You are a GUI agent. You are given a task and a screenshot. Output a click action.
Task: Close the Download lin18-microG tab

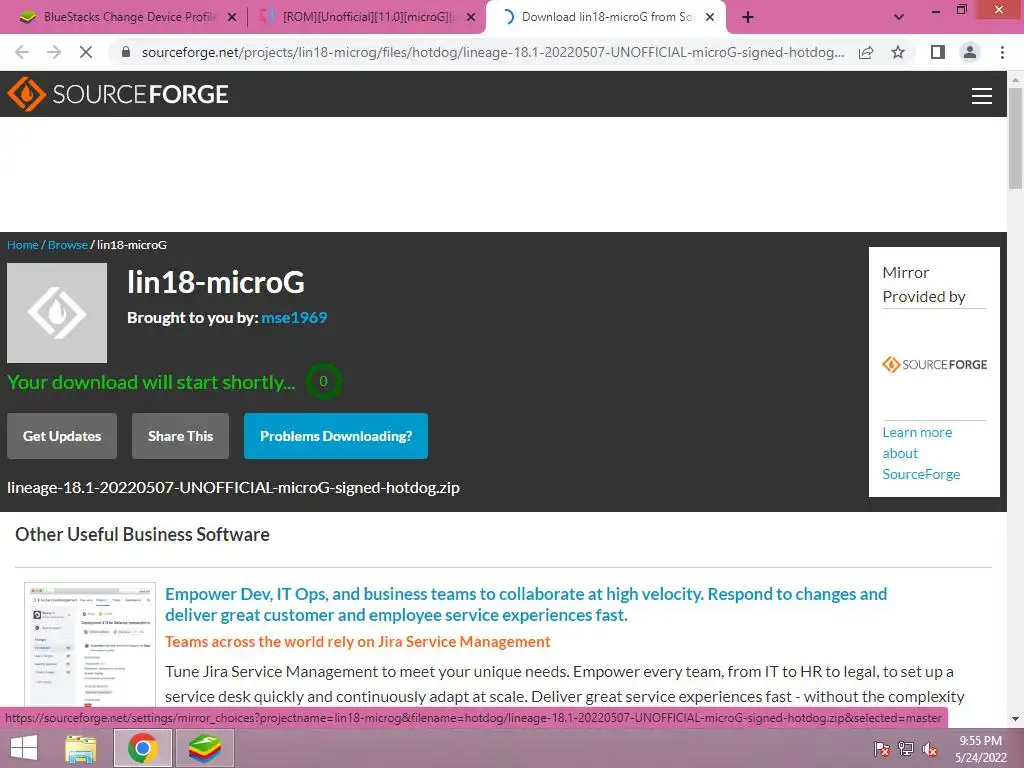710,18
